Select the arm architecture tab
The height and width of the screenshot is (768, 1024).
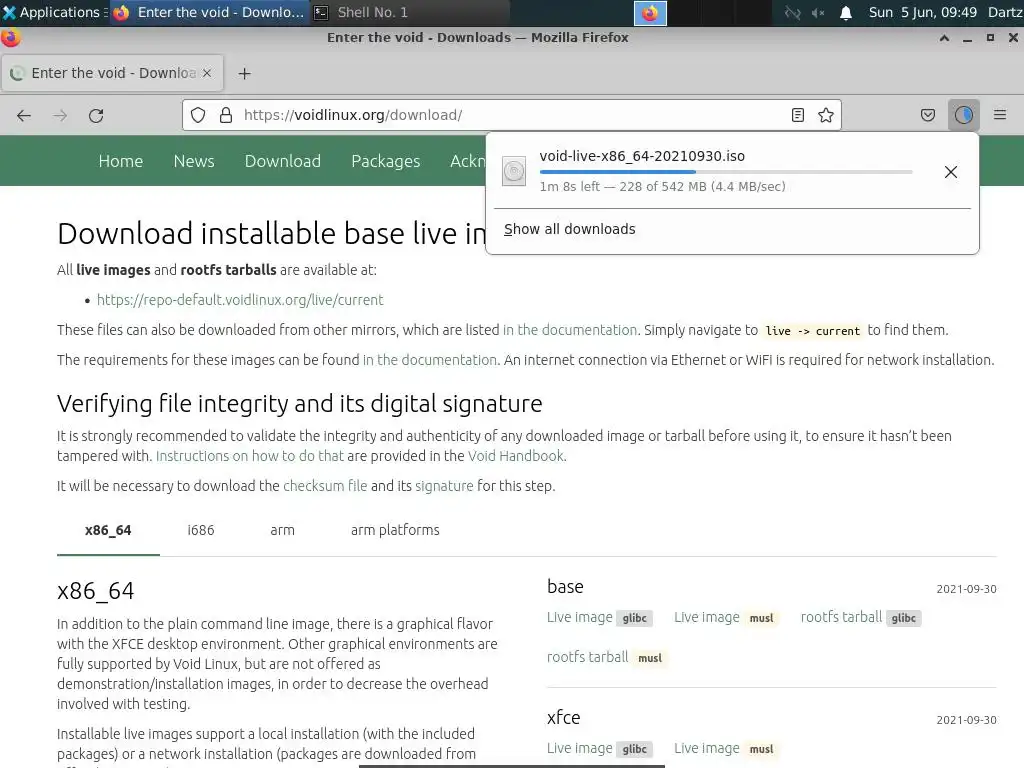click(x=282, y=530)
